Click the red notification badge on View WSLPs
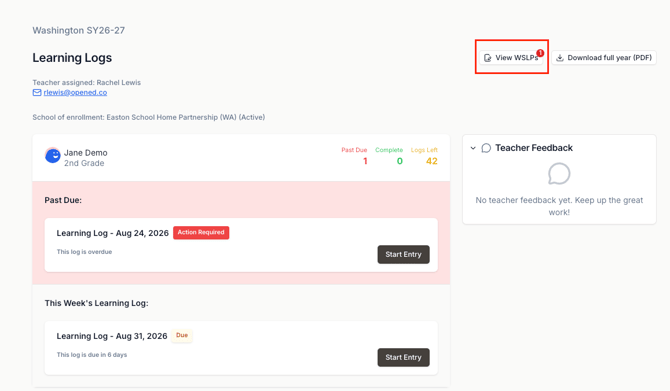This screenshot has width=670, height=391. 540,53
